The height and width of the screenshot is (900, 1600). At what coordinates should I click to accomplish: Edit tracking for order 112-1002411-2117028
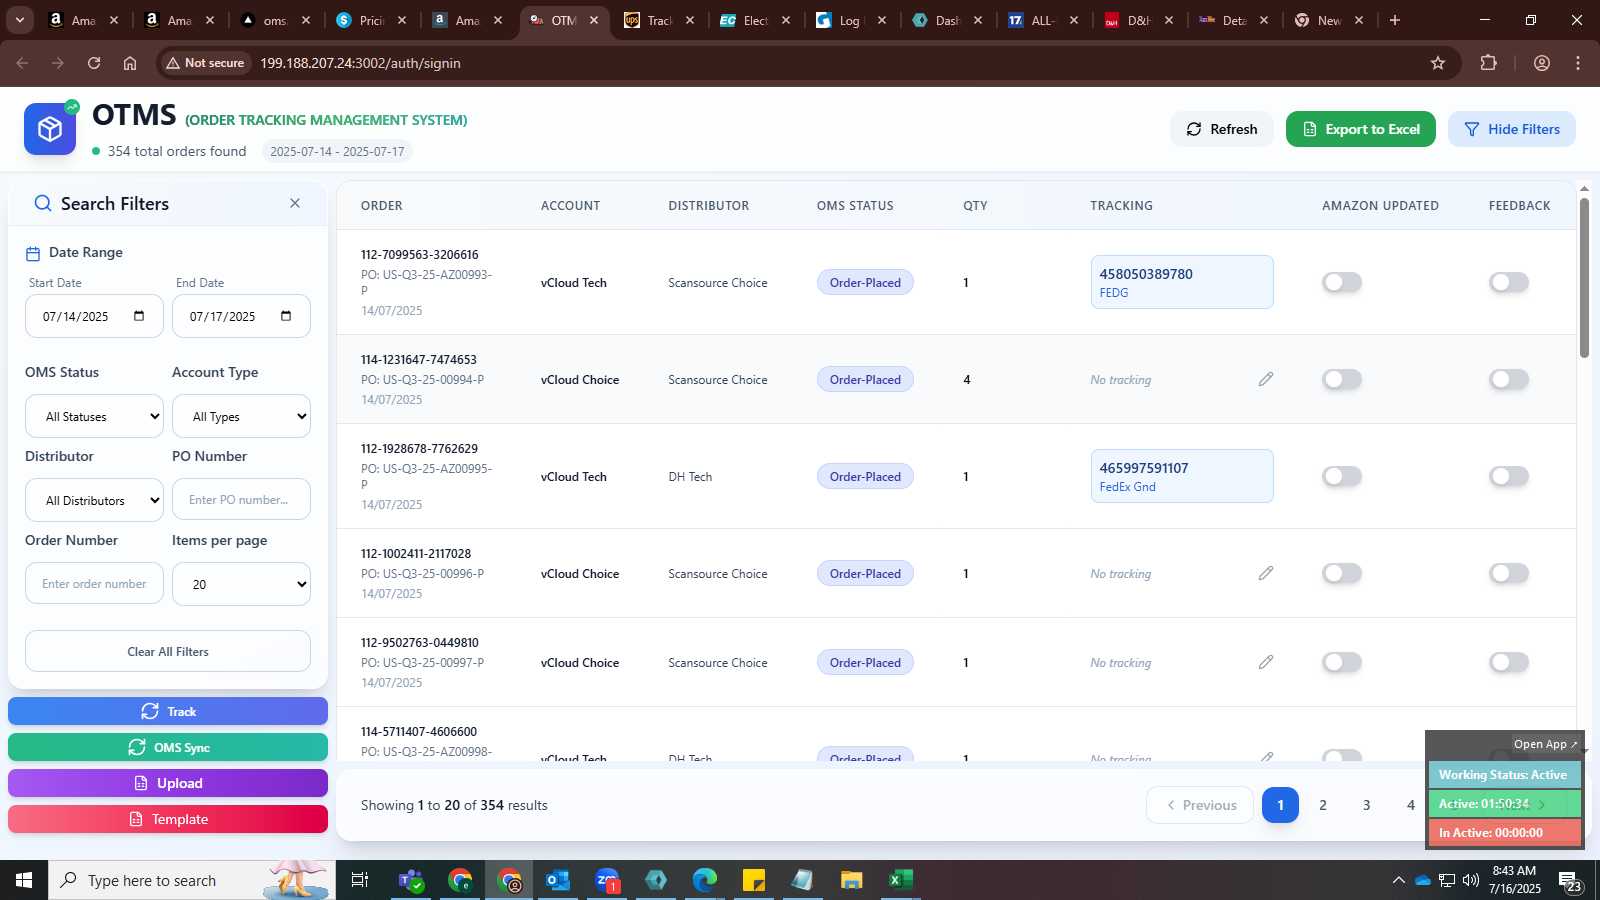(x=1266, y=573)
